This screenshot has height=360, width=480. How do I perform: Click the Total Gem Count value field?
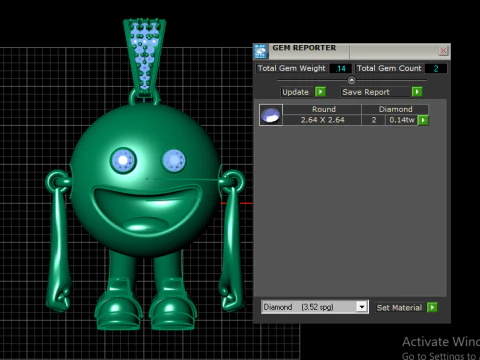point(436,68)
